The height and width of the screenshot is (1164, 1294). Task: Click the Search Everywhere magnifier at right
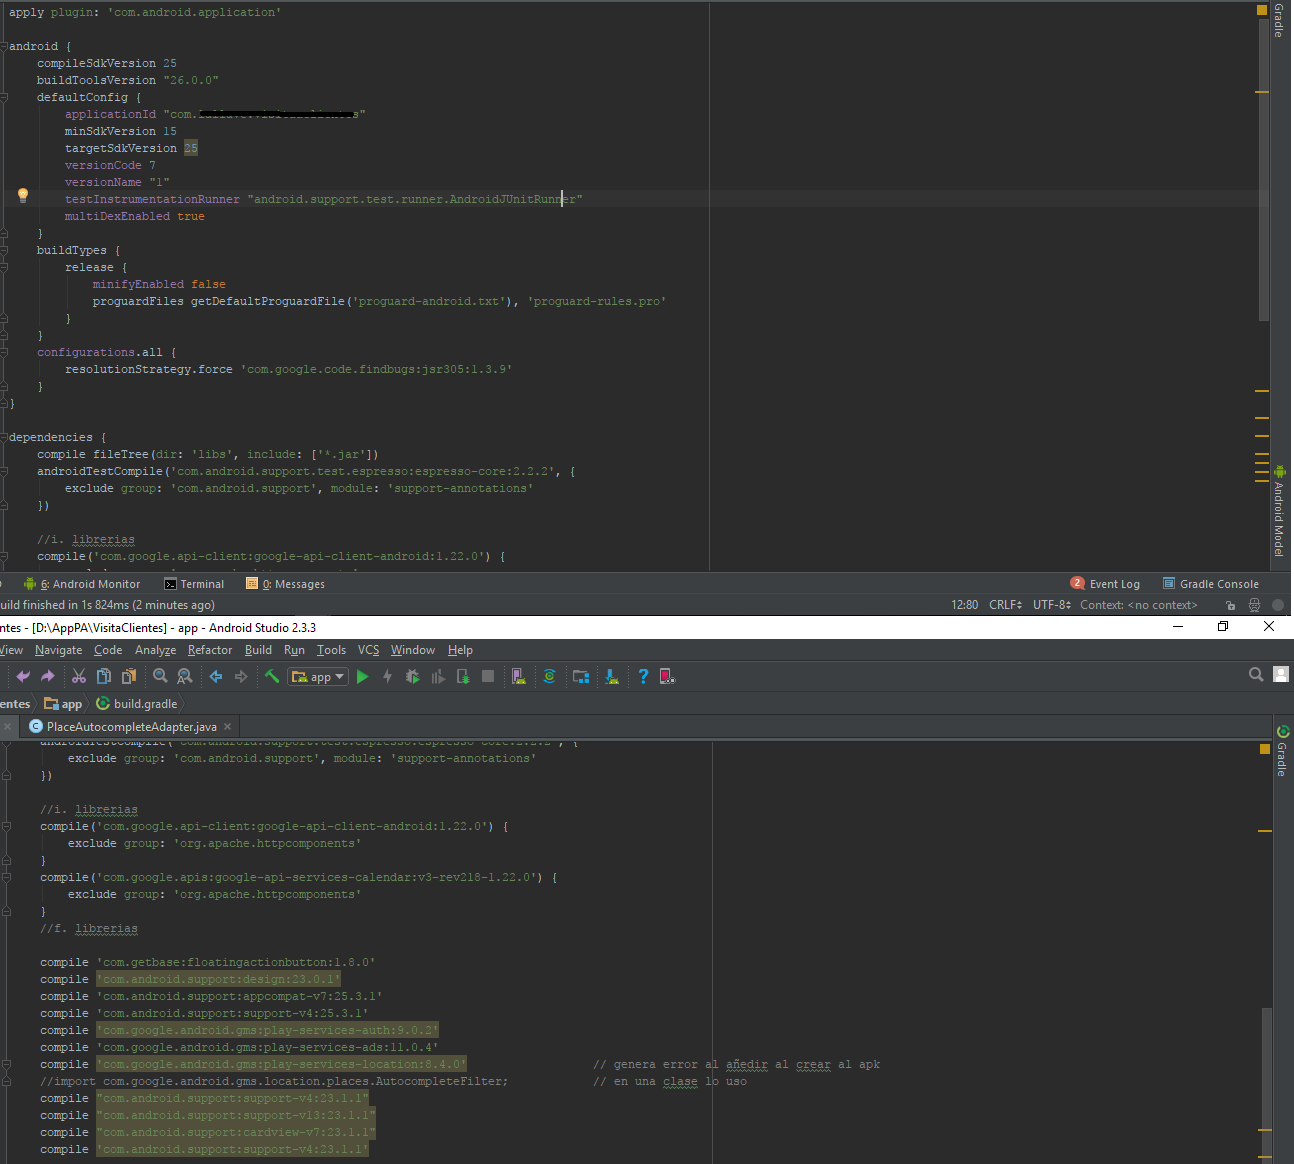pyautogui.click(x=1256, y=675)
